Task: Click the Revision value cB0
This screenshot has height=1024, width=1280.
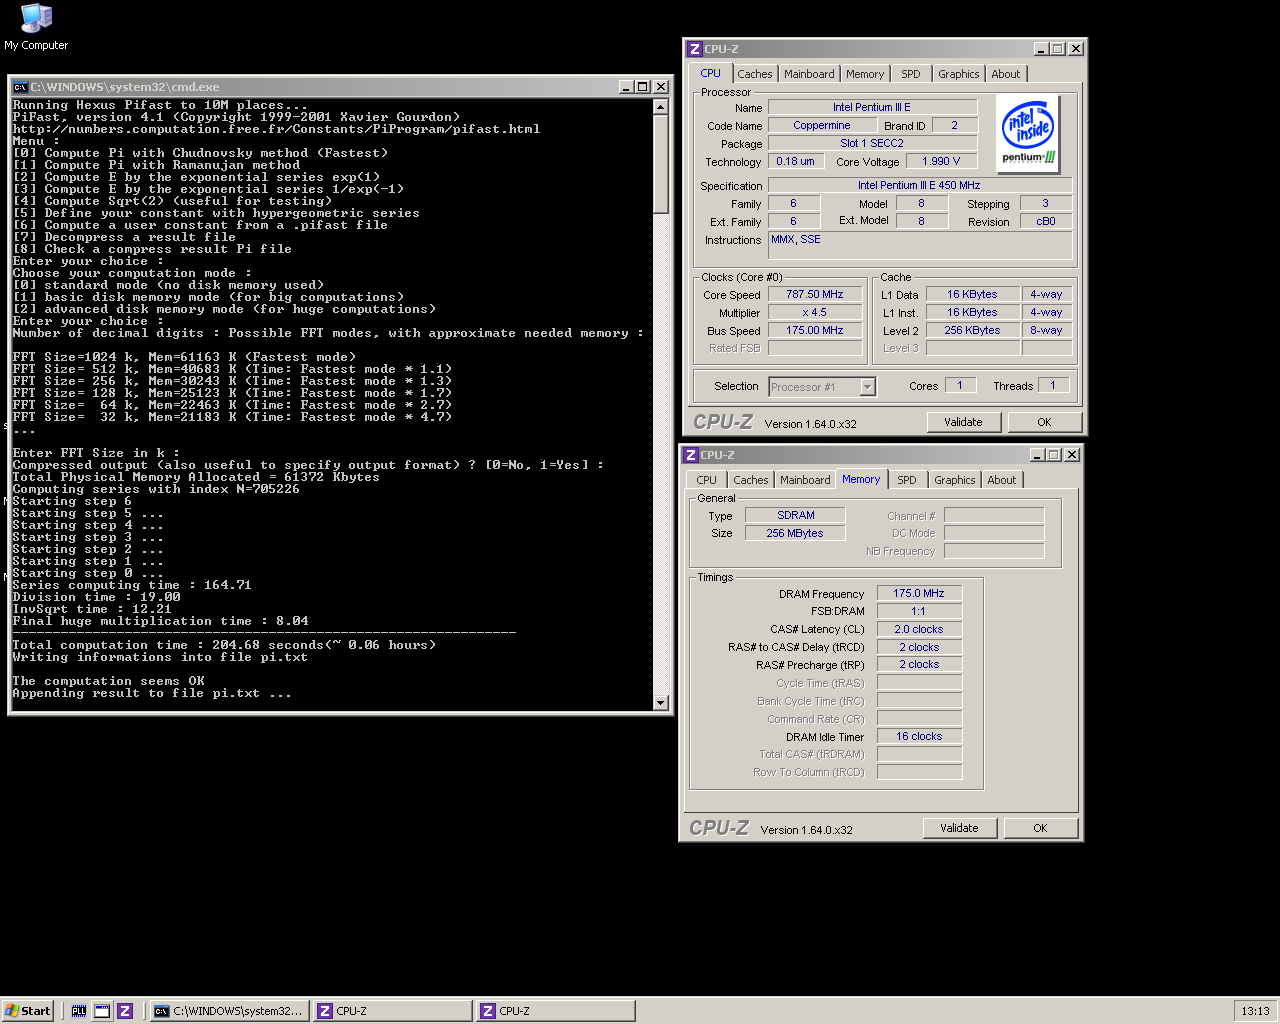Action: point(1046,221)
